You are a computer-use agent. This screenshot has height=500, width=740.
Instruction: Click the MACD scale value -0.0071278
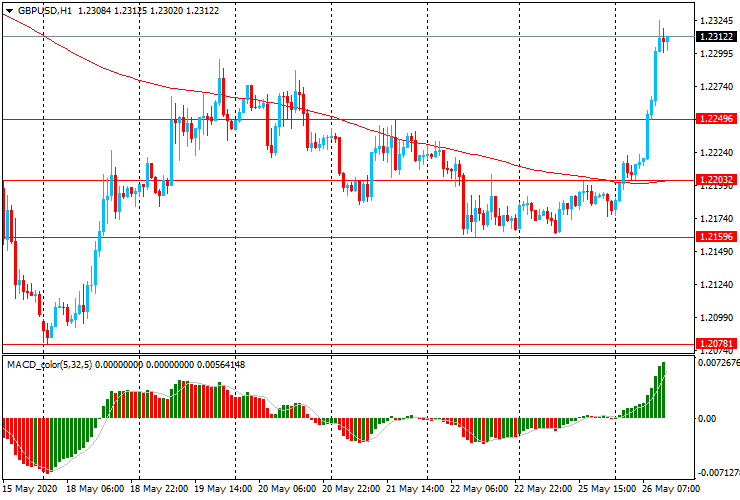[718, 473]
